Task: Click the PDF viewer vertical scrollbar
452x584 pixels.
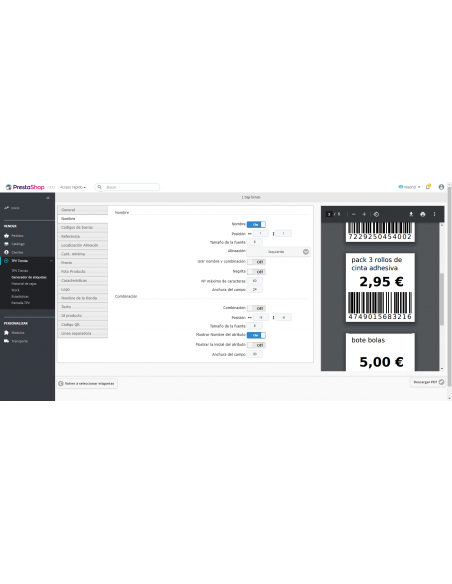Action: point(442,299)
